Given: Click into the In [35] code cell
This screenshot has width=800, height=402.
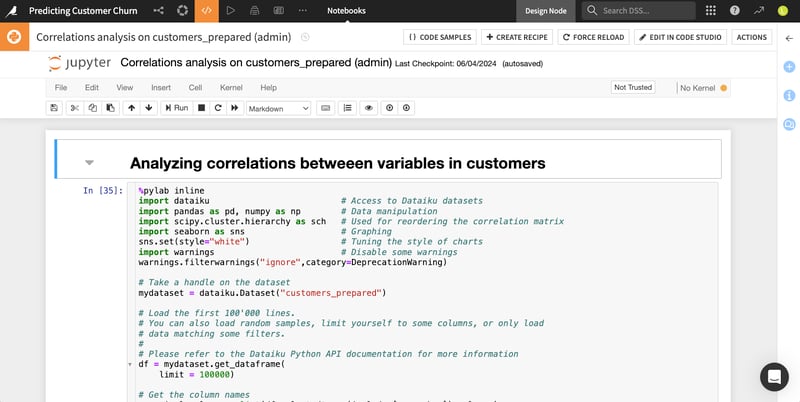Looking at the screenshot, I should (x=422, y=292).
